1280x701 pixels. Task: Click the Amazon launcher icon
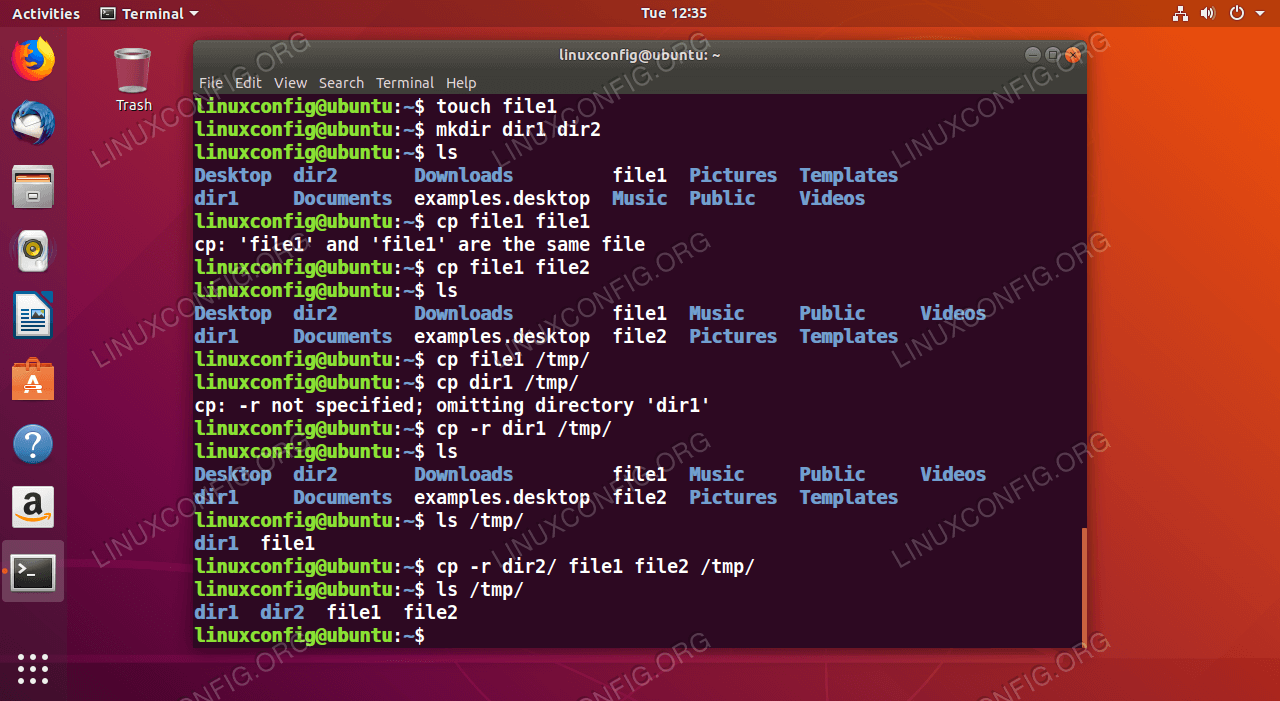click(x=33, y=508)
